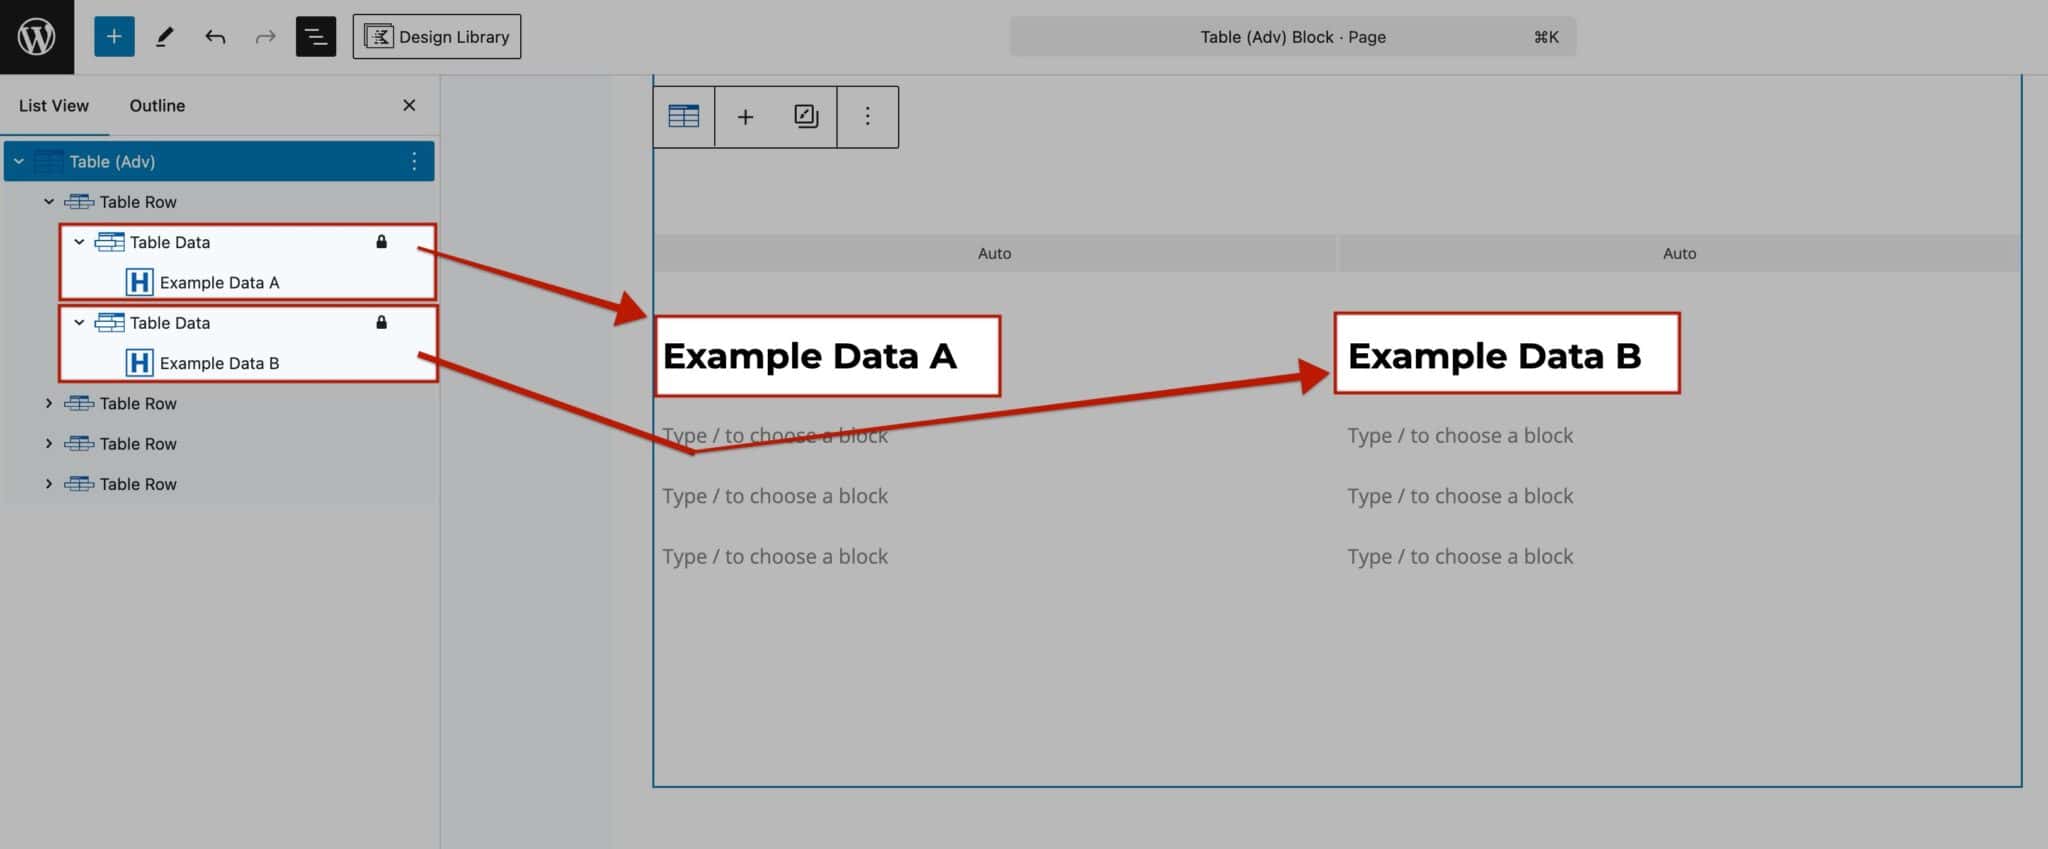Select the pencil Tools icon

click(x=164, y=37)
